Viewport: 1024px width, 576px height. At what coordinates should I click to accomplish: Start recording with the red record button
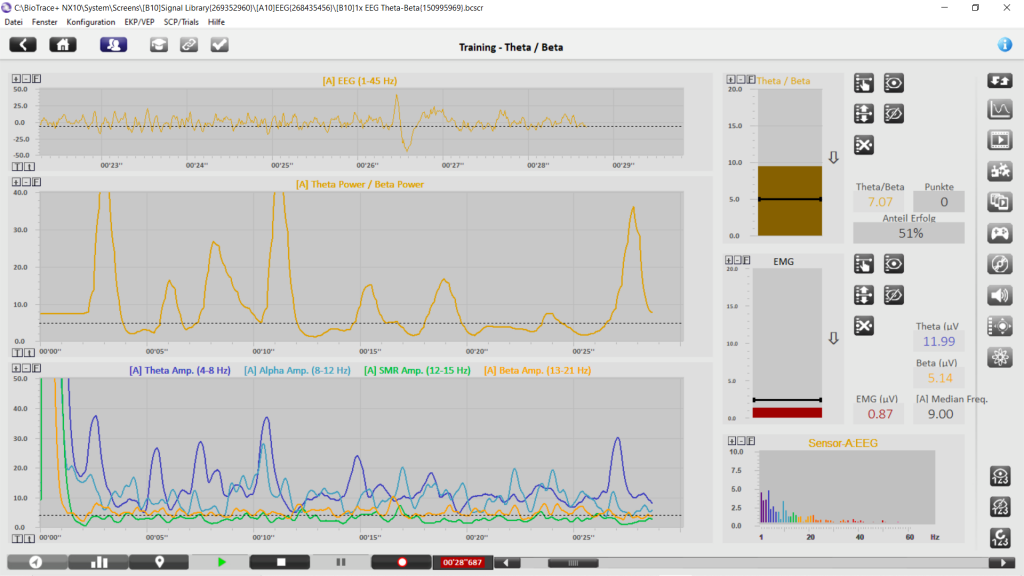click(x=402, y=562)
